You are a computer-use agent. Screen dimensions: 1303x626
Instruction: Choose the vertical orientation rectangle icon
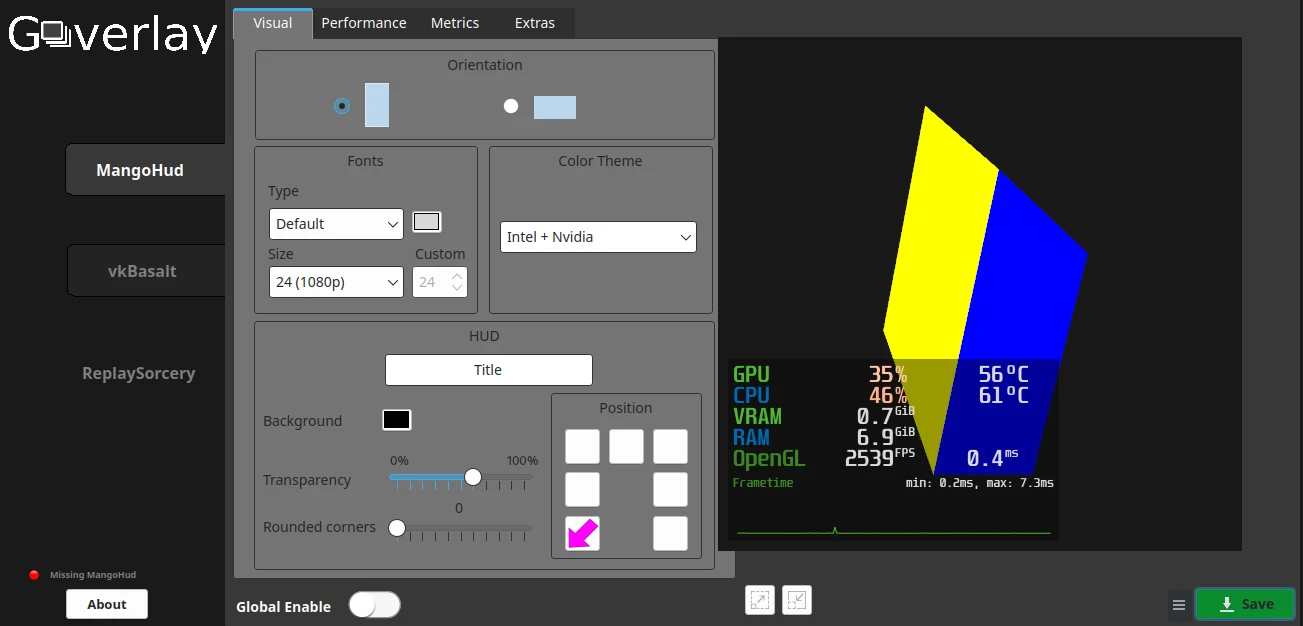pyautogui.click(x=377, y=105)
